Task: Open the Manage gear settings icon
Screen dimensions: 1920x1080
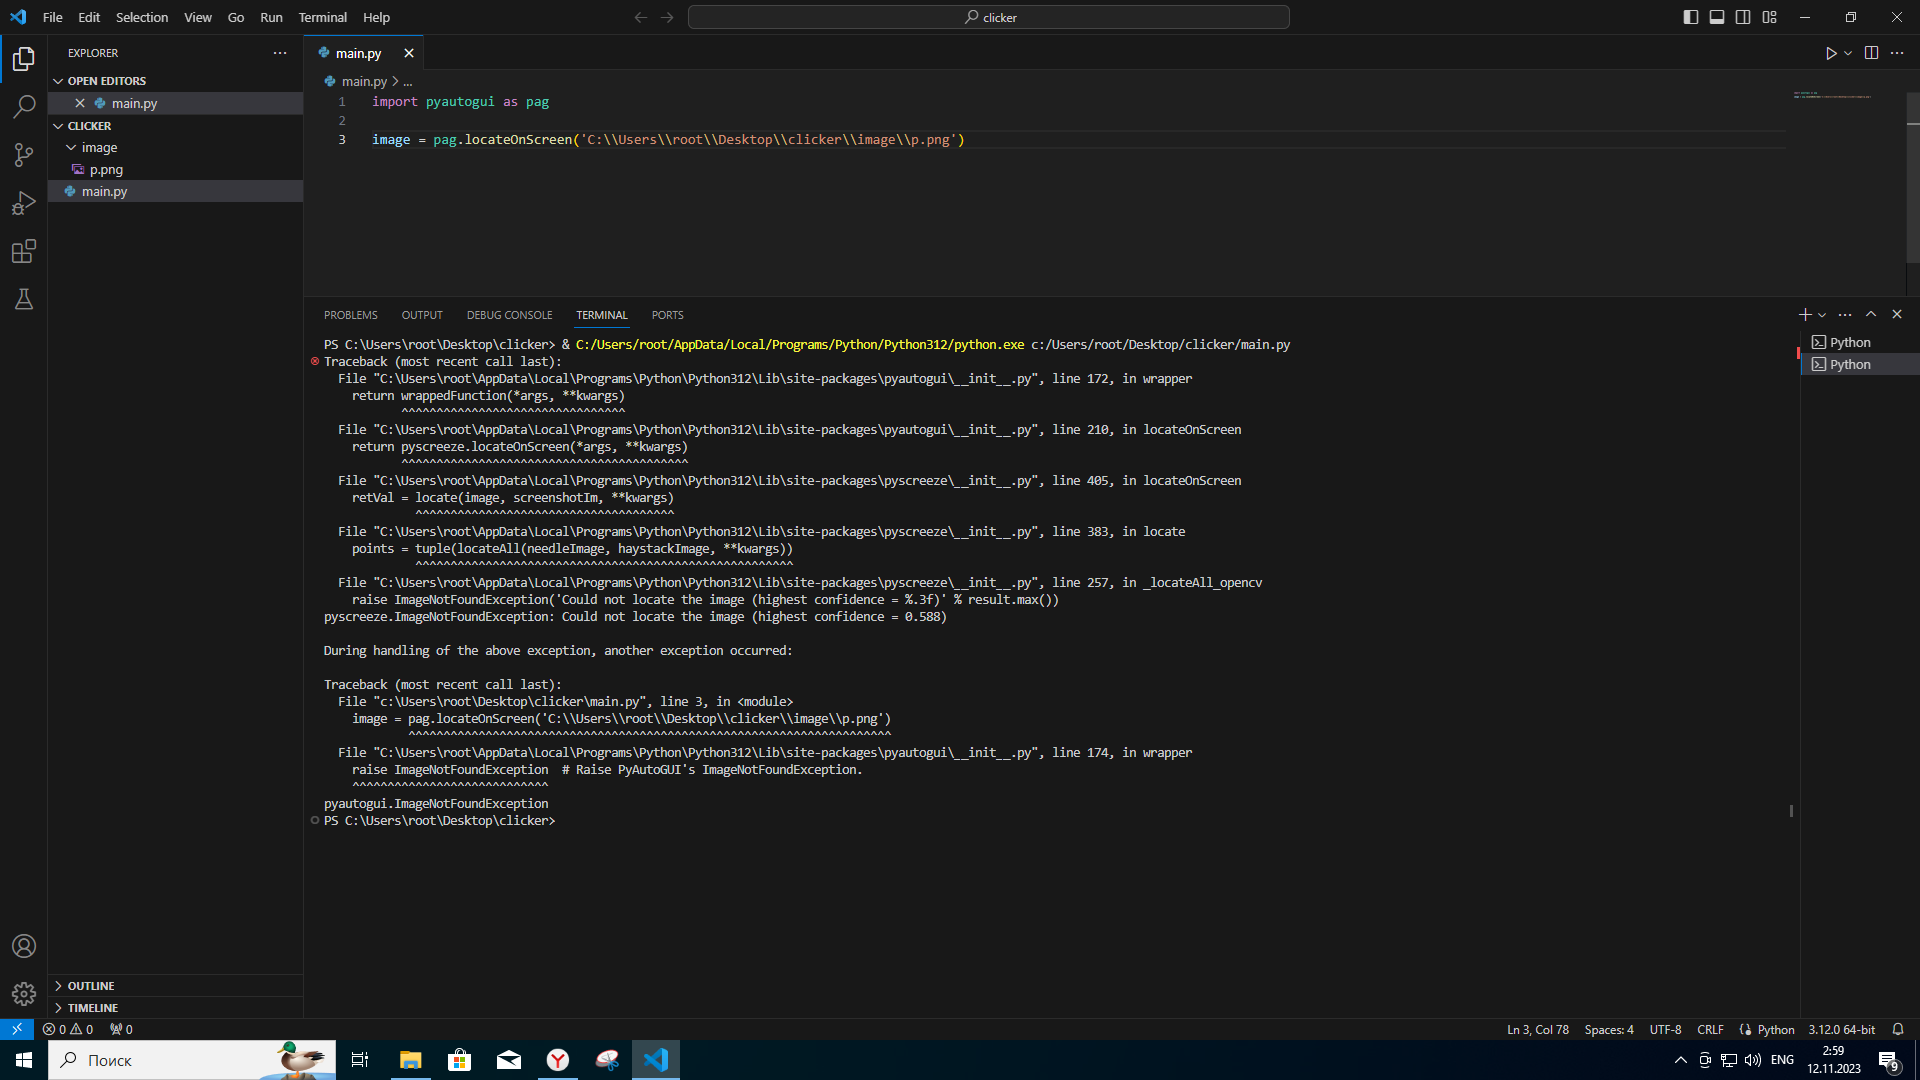Action: coord(24,993)
